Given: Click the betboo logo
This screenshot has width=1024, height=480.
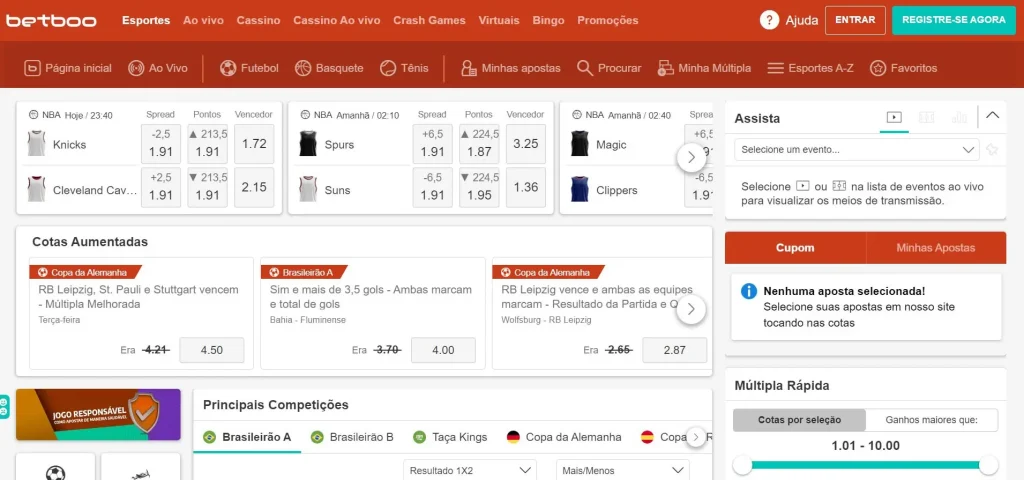Looking at the screenshot, I should click(x=51, y=20).
